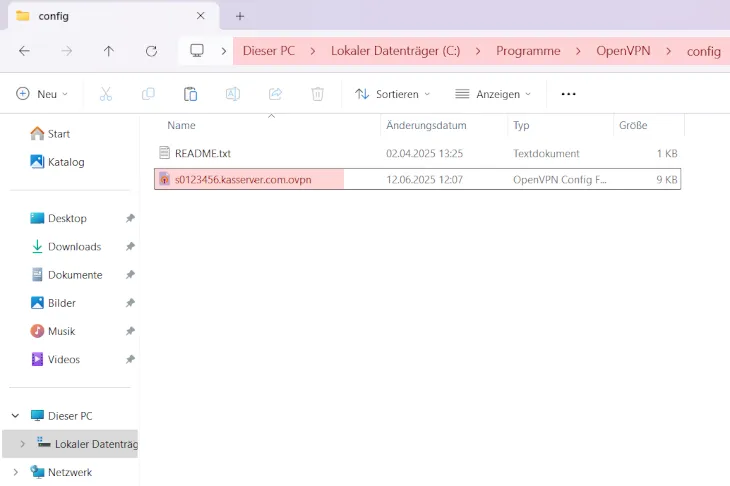Click OpenVPN in the breadcrumb path
This screenshot has width=730, height=486.
coord(623,51)
